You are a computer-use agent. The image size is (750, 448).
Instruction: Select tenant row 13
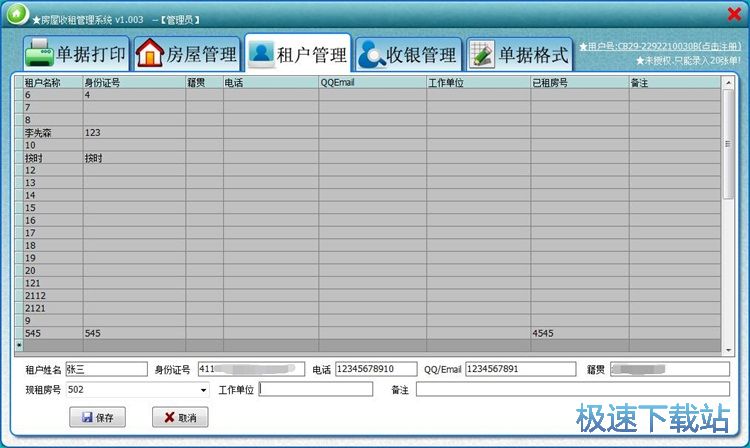point(367,183)
